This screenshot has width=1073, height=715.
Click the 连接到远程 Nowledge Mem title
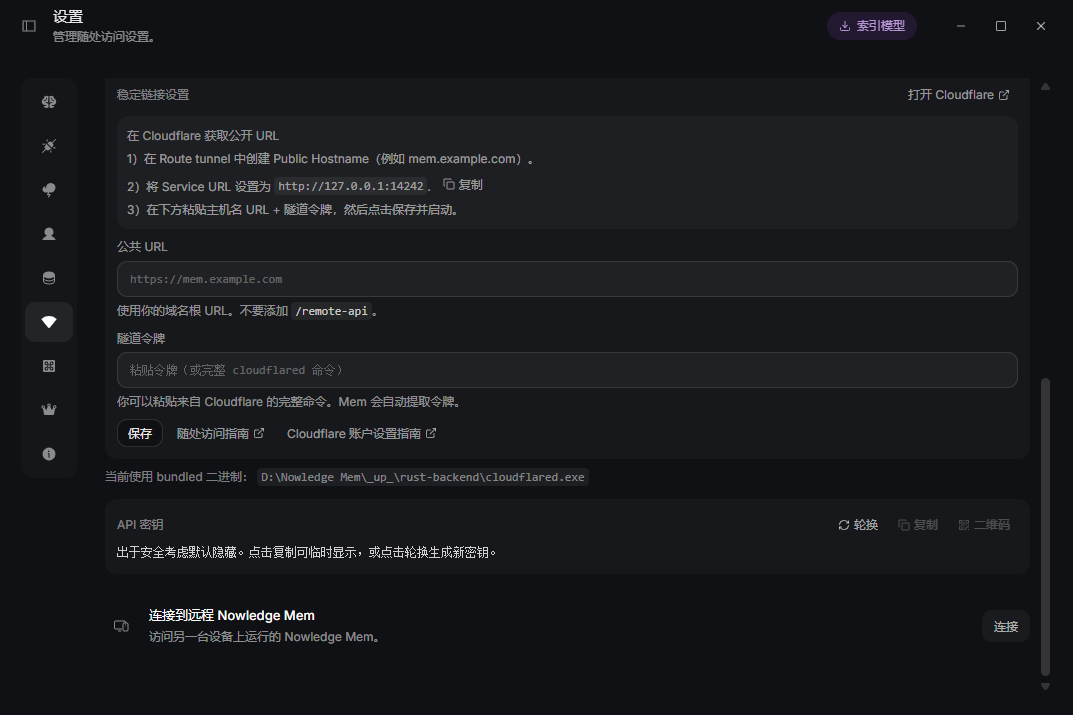pos(232,615)
